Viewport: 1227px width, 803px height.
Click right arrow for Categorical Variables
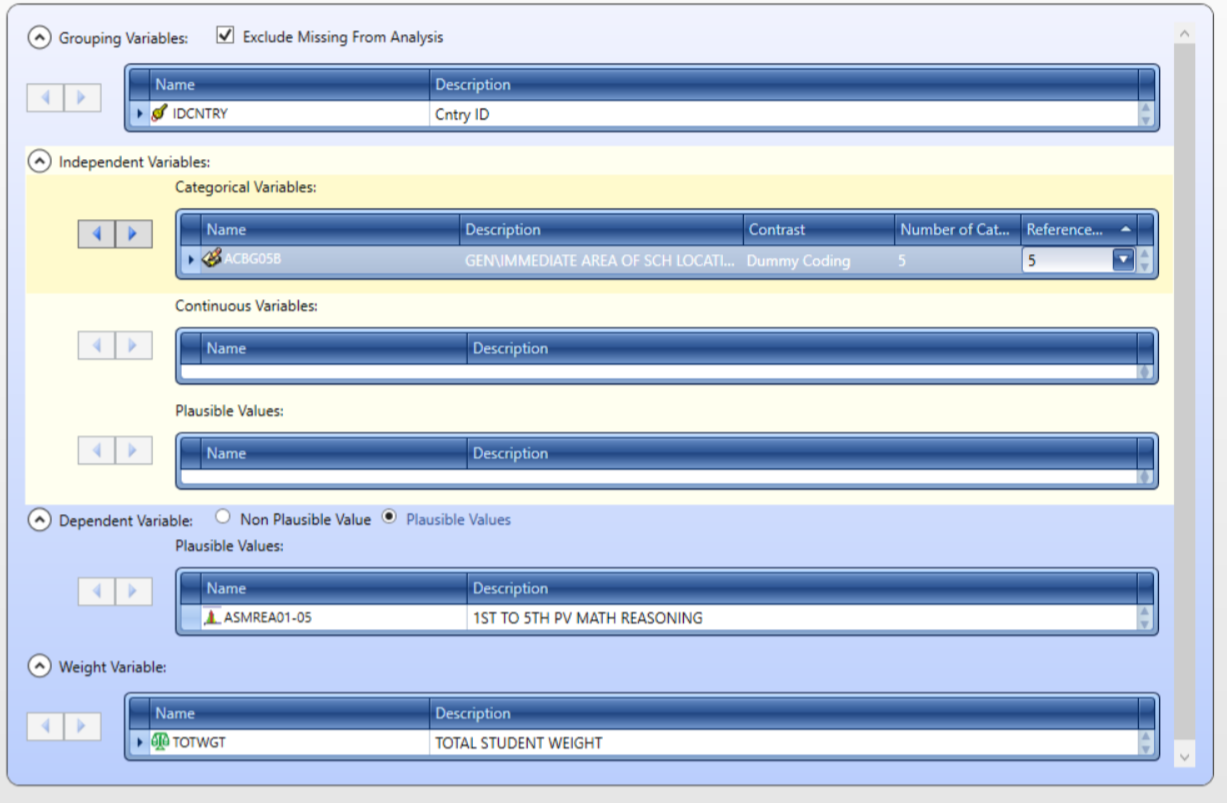point(133,234)
